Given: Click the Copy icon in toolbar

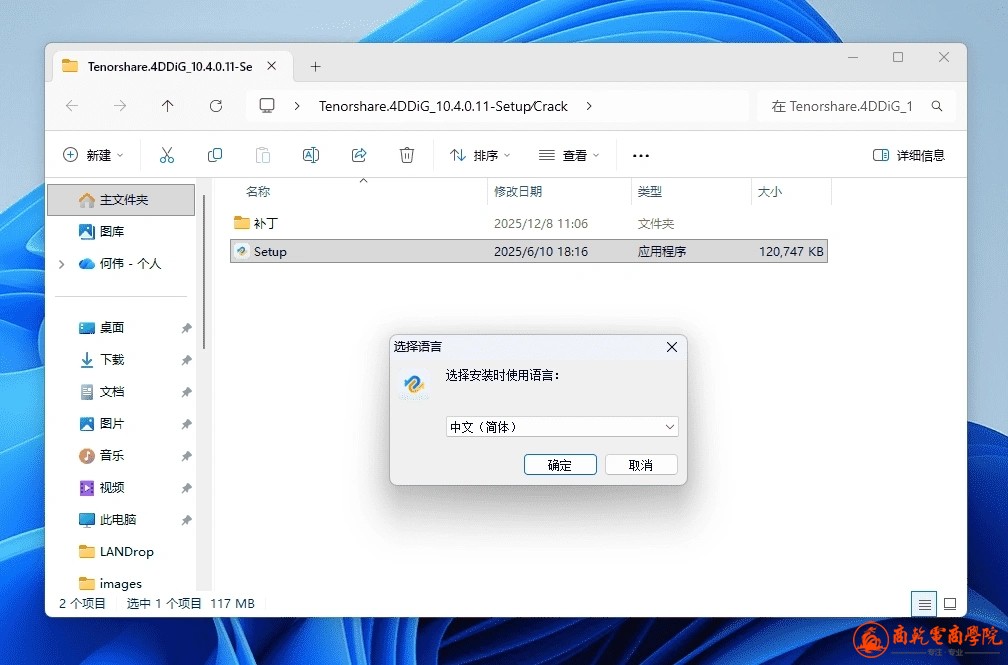Looking at the screenshot, I should (215, 155).
